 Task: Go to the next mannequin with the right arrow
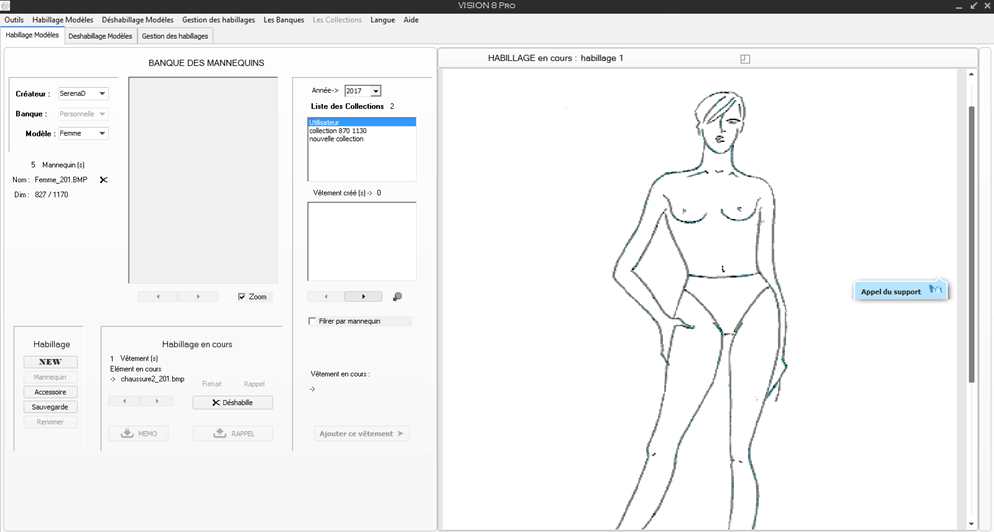(x=198, y=297)
